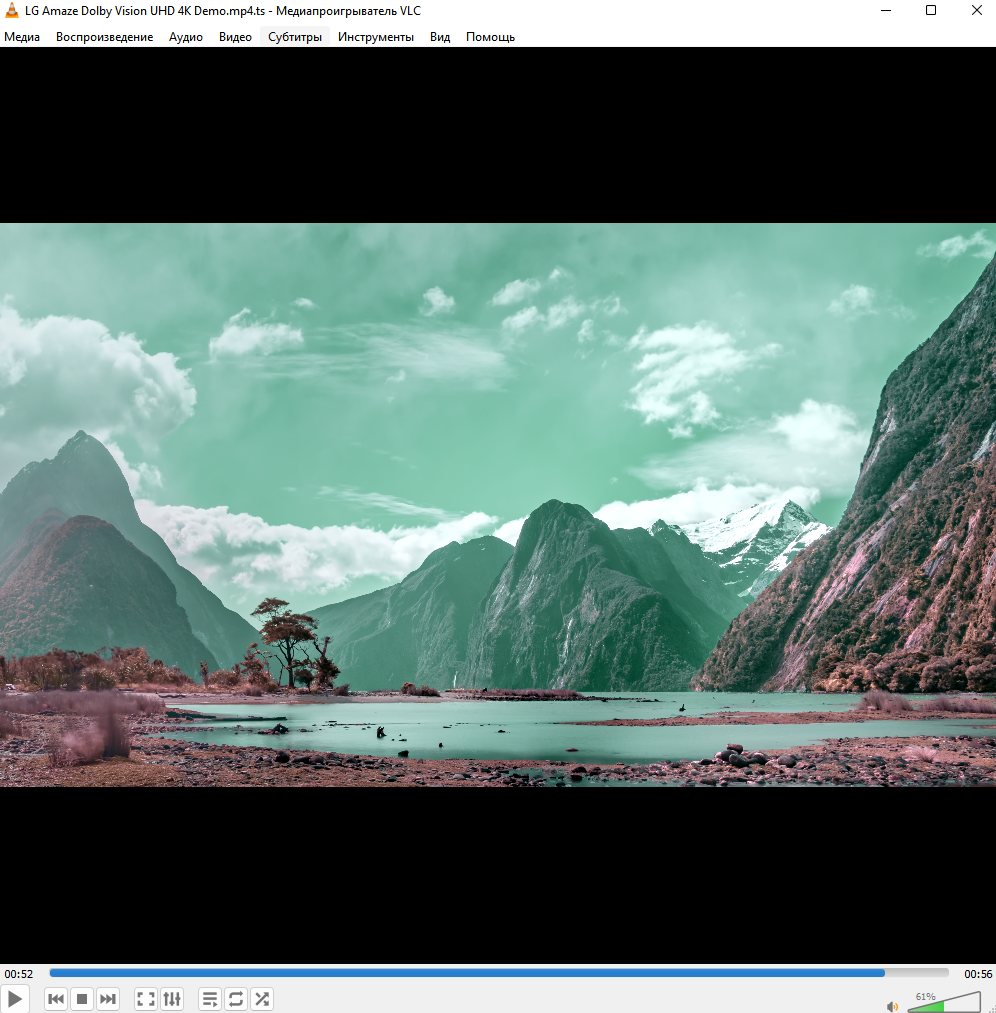The width and height of the screenshot is (996, 1013).
Task: Stop playback with the square button
Action: 82,999
